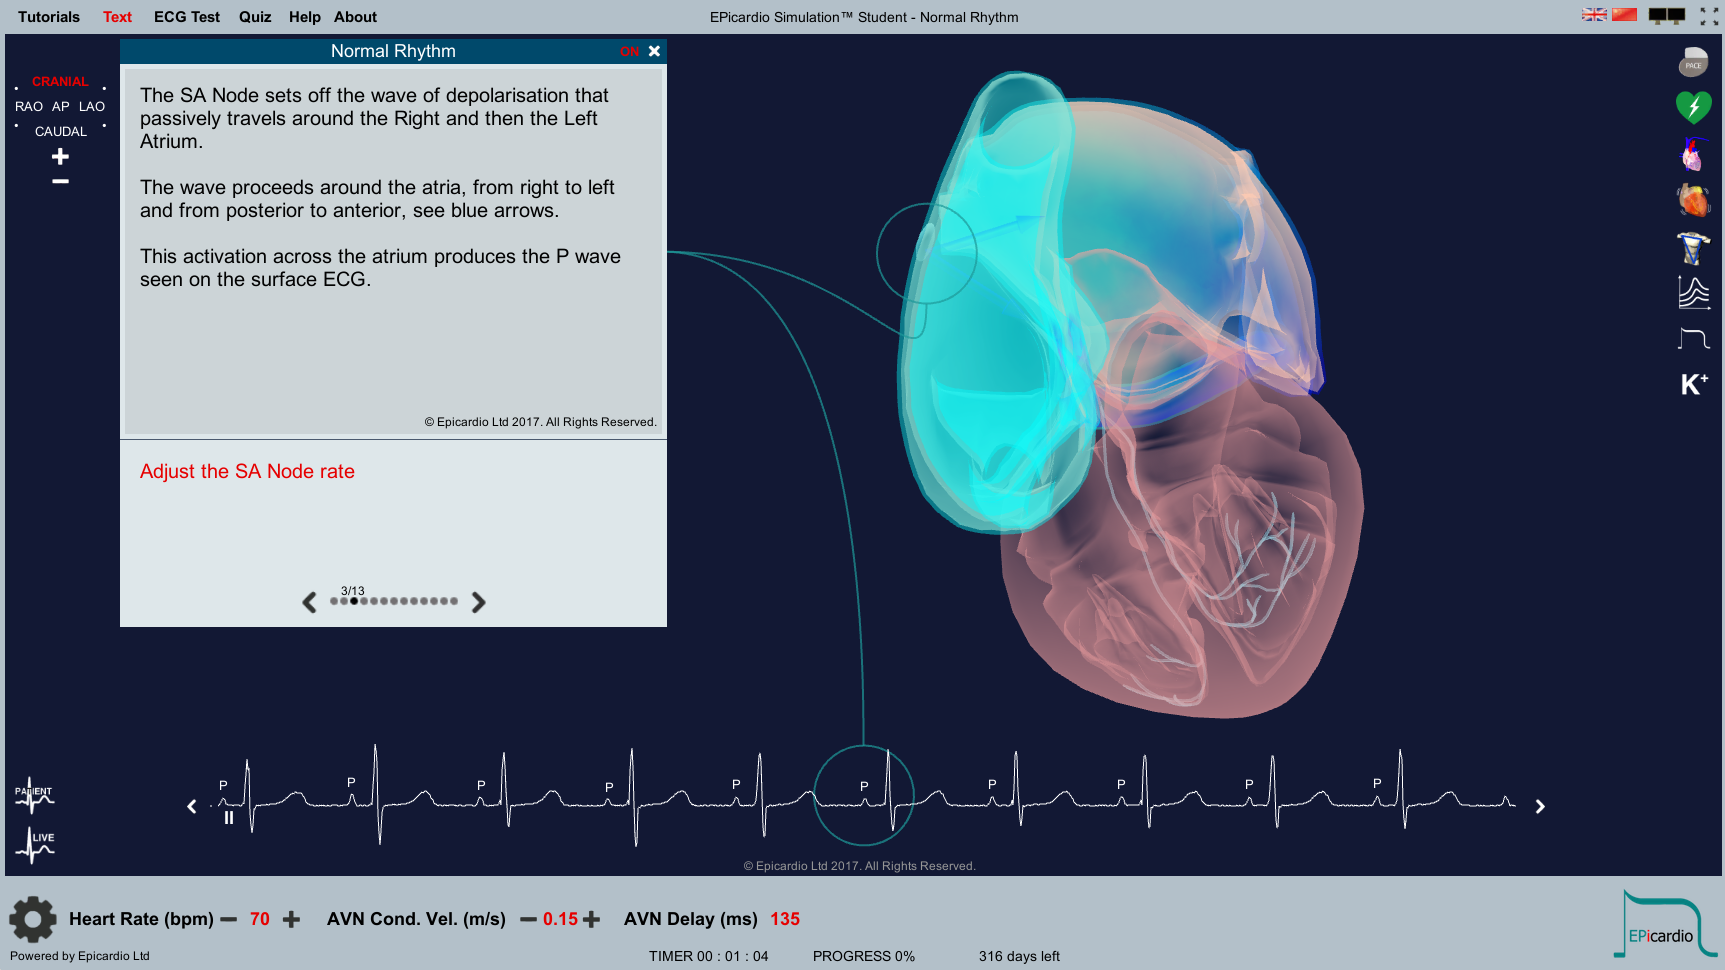1725x970 pixels.
Task: Increase Heart Rate with plus button
Action: pos(291,919)
